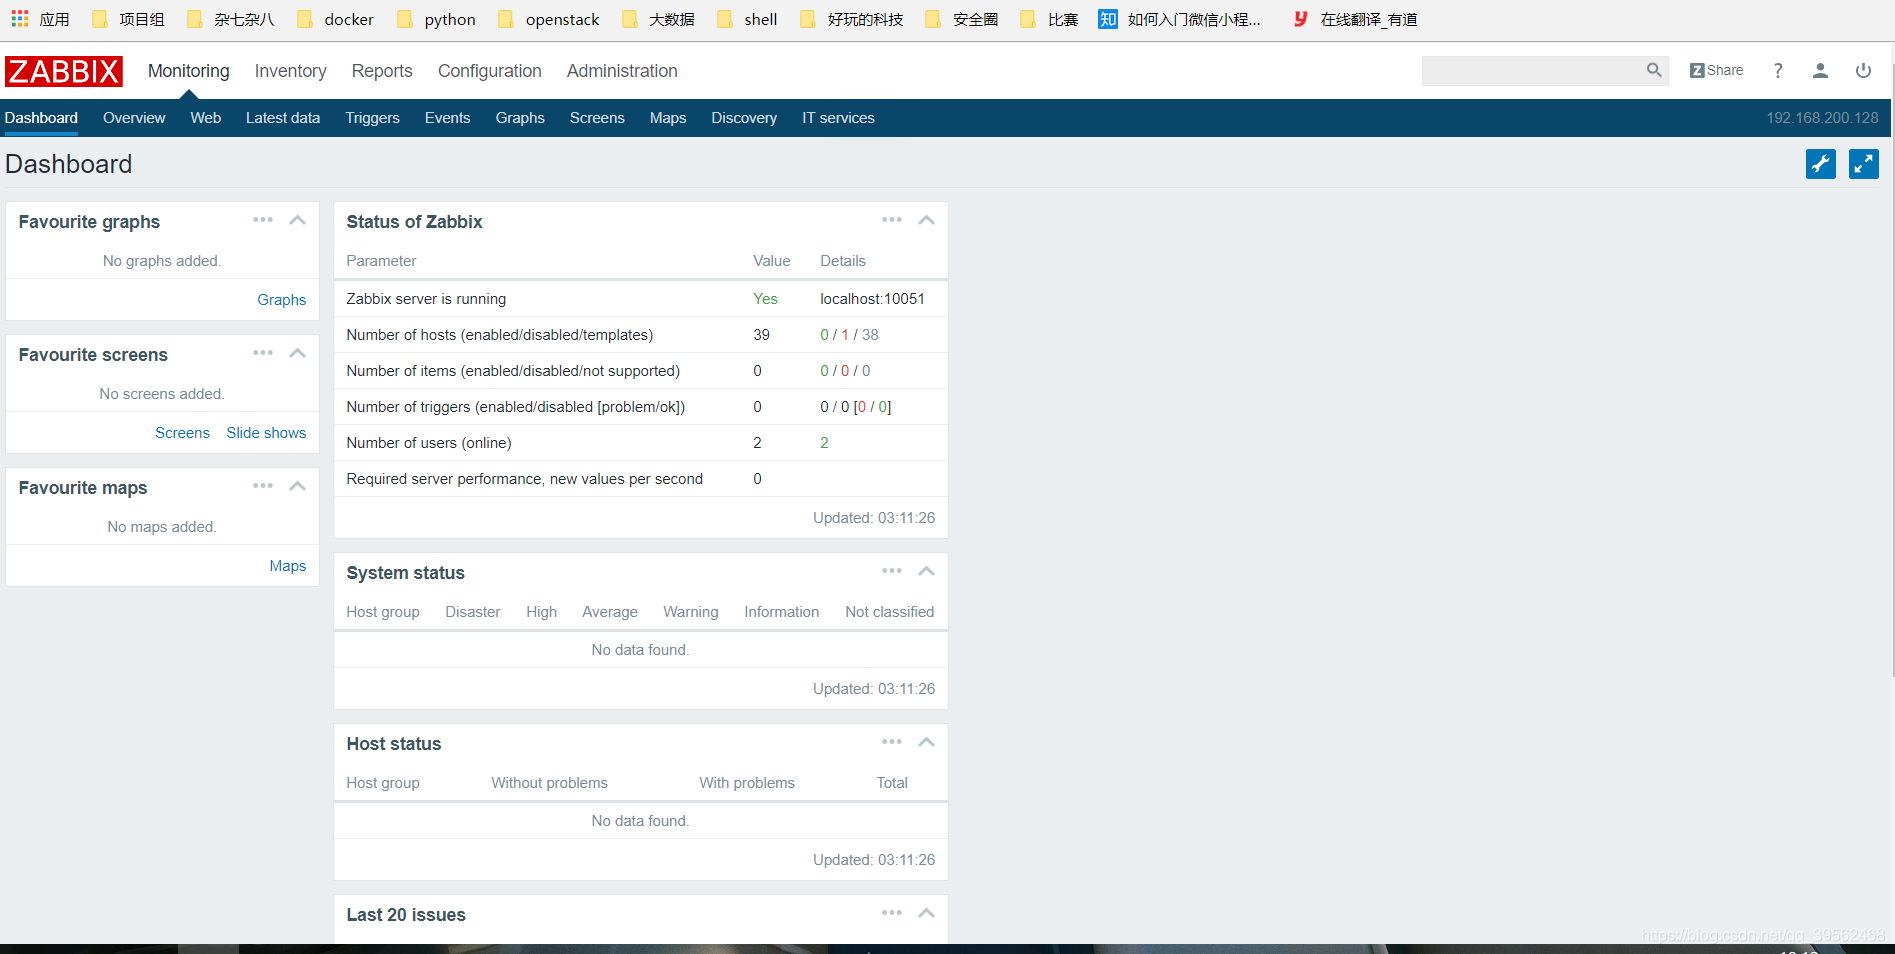Viewport: 1895px width, 954px height.
Task: Open the browser apps grid icon
Action: 19,19
